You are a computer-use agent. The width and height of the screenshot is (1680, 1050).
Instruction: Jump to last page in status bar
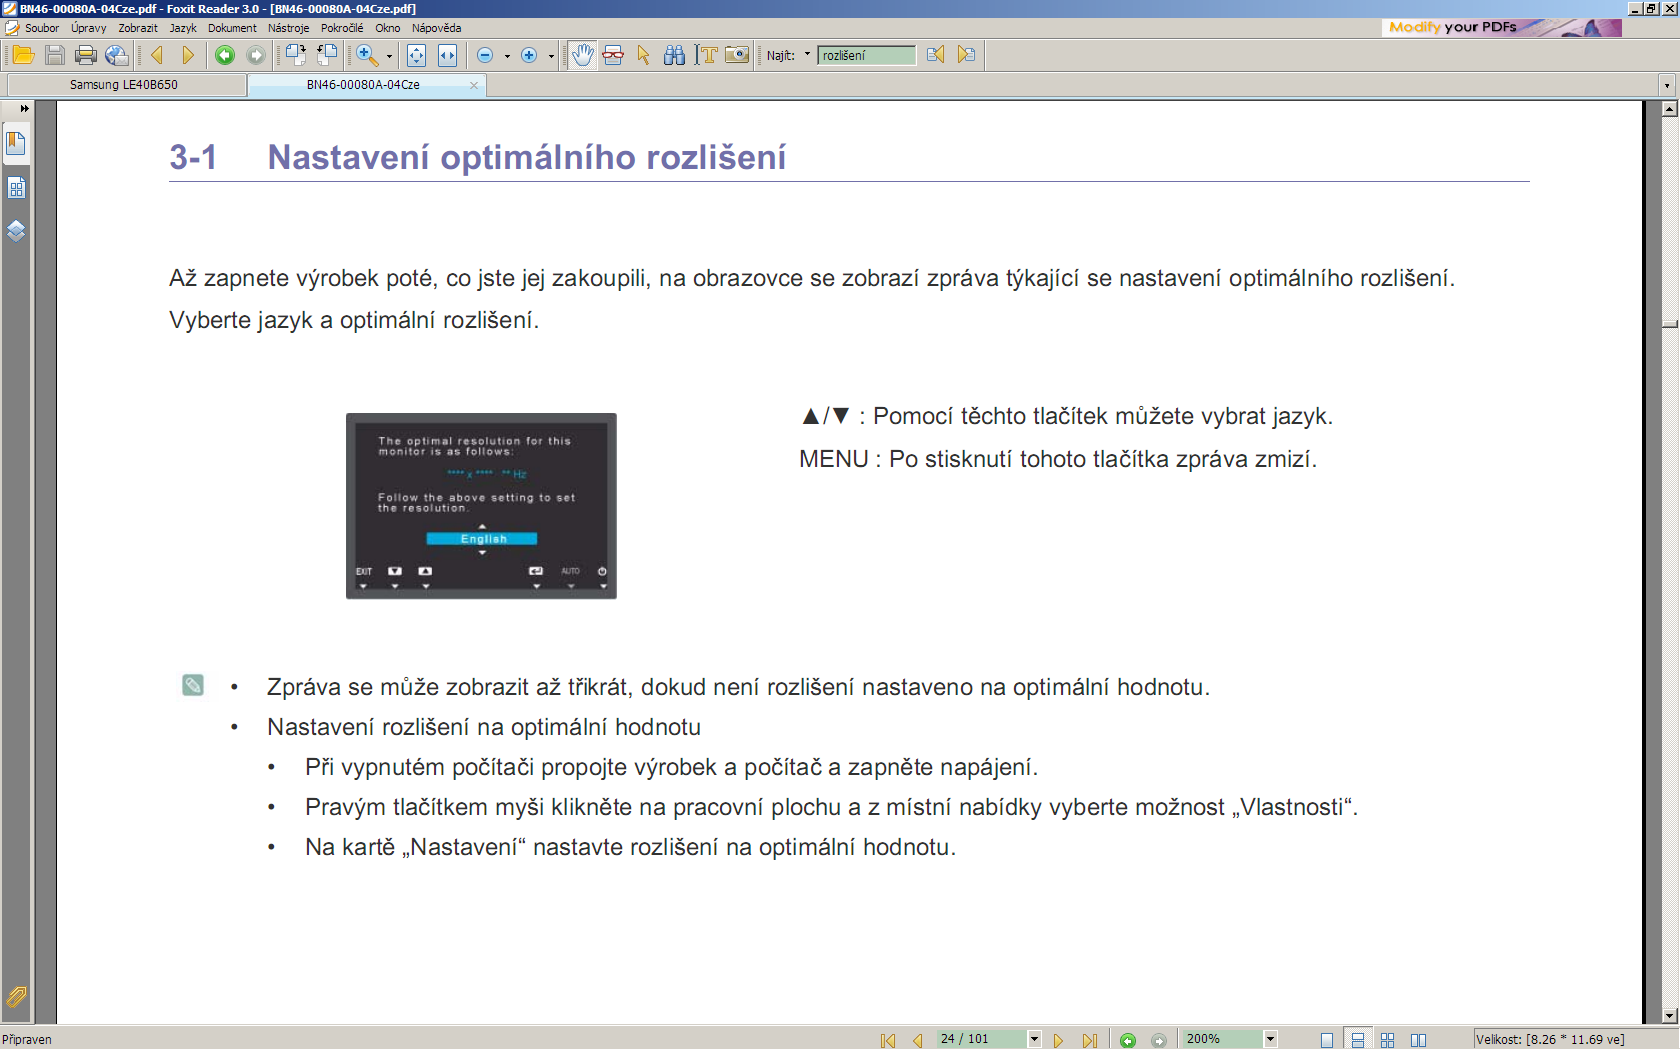click(1089, 1040)
